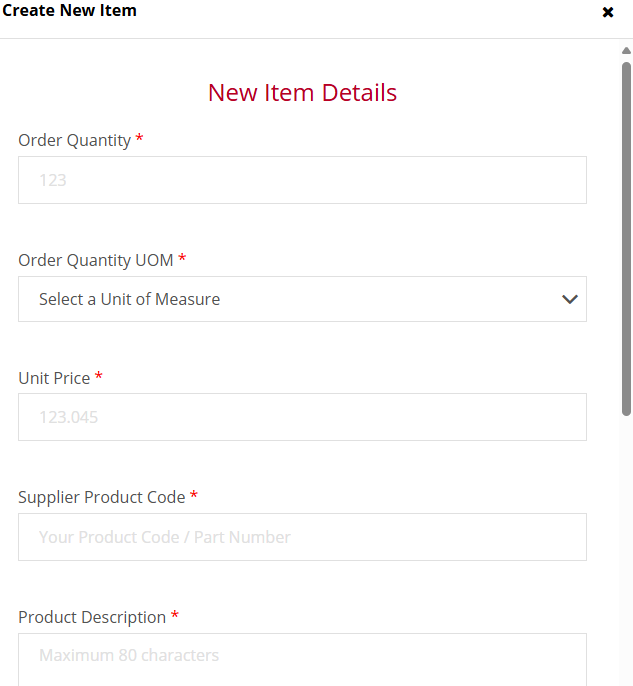Click the required asterisk next to Unit Price
Viewport: 633px width, 686px height.
pyautogui.click(x=98, y=376)
